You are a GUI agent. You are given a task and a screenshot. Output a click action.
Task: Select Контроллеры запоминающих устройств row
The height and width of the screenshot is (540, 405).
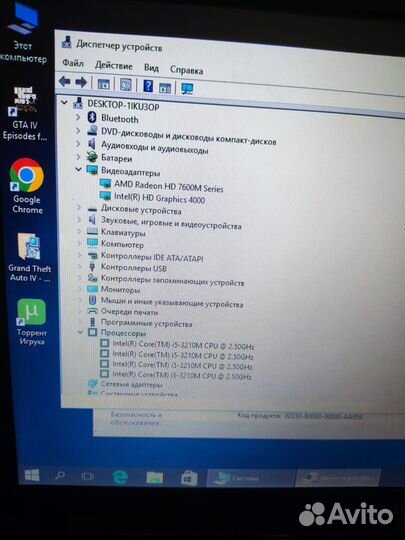click(172, 280)
